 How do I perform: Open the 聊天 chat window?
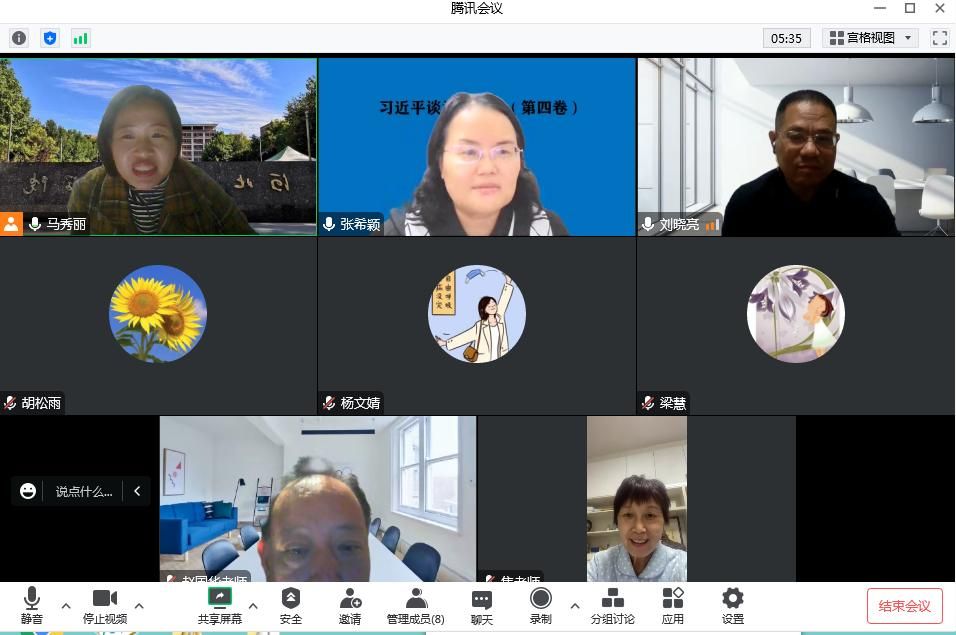coord(482,605)
